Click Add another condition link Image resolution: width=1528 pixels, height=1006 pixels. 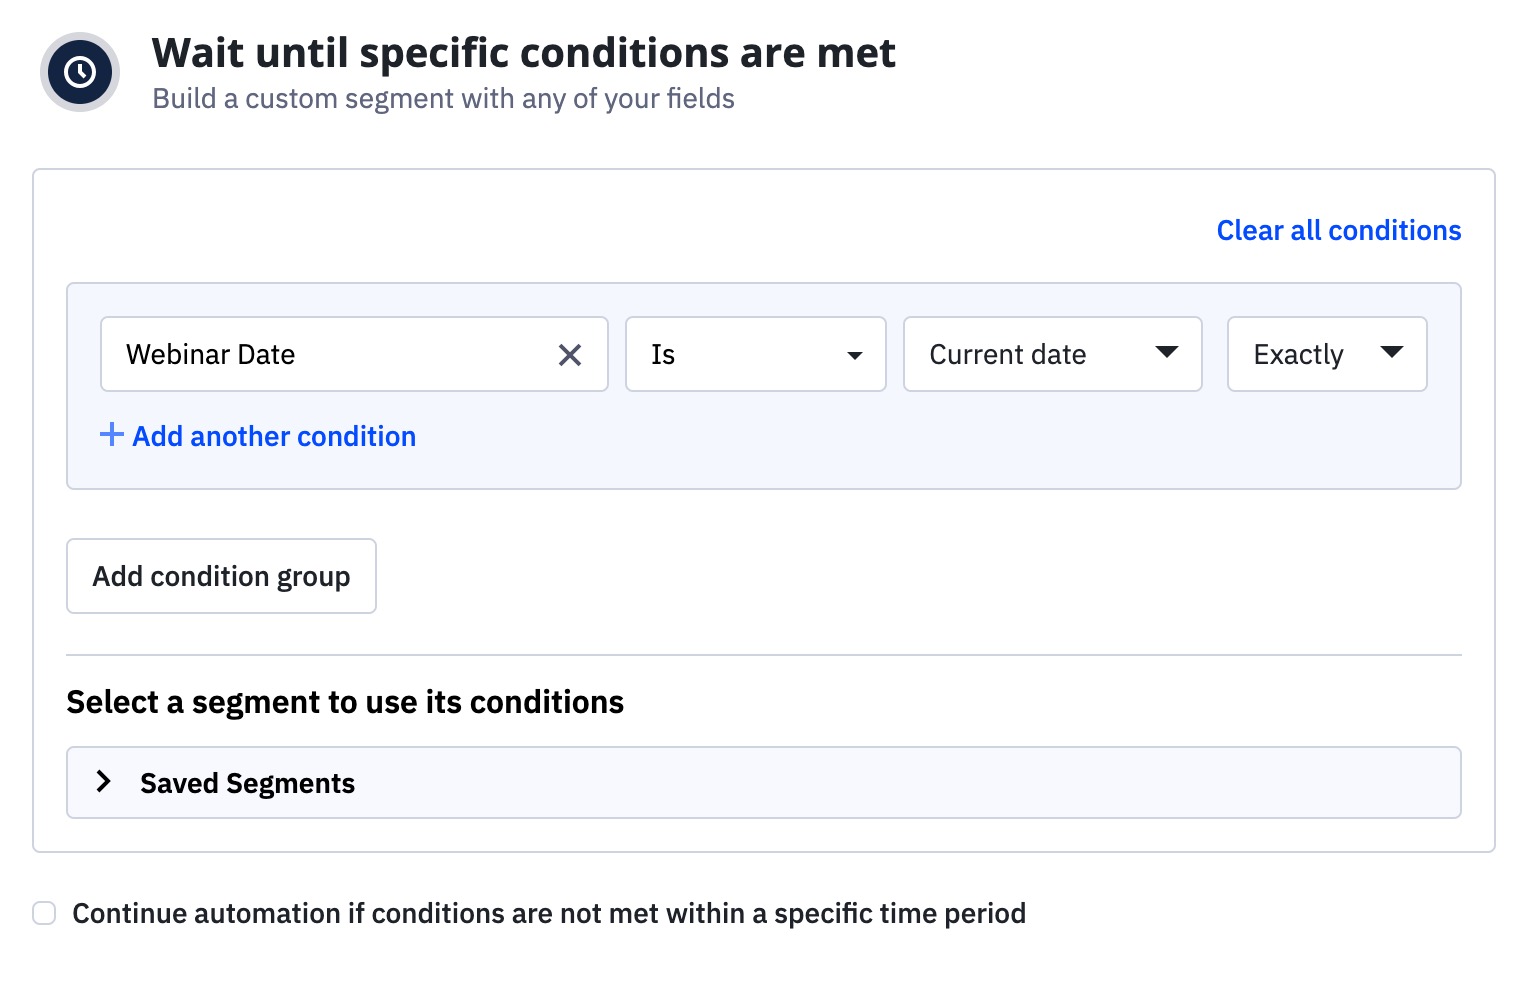(x=274, y=436)
